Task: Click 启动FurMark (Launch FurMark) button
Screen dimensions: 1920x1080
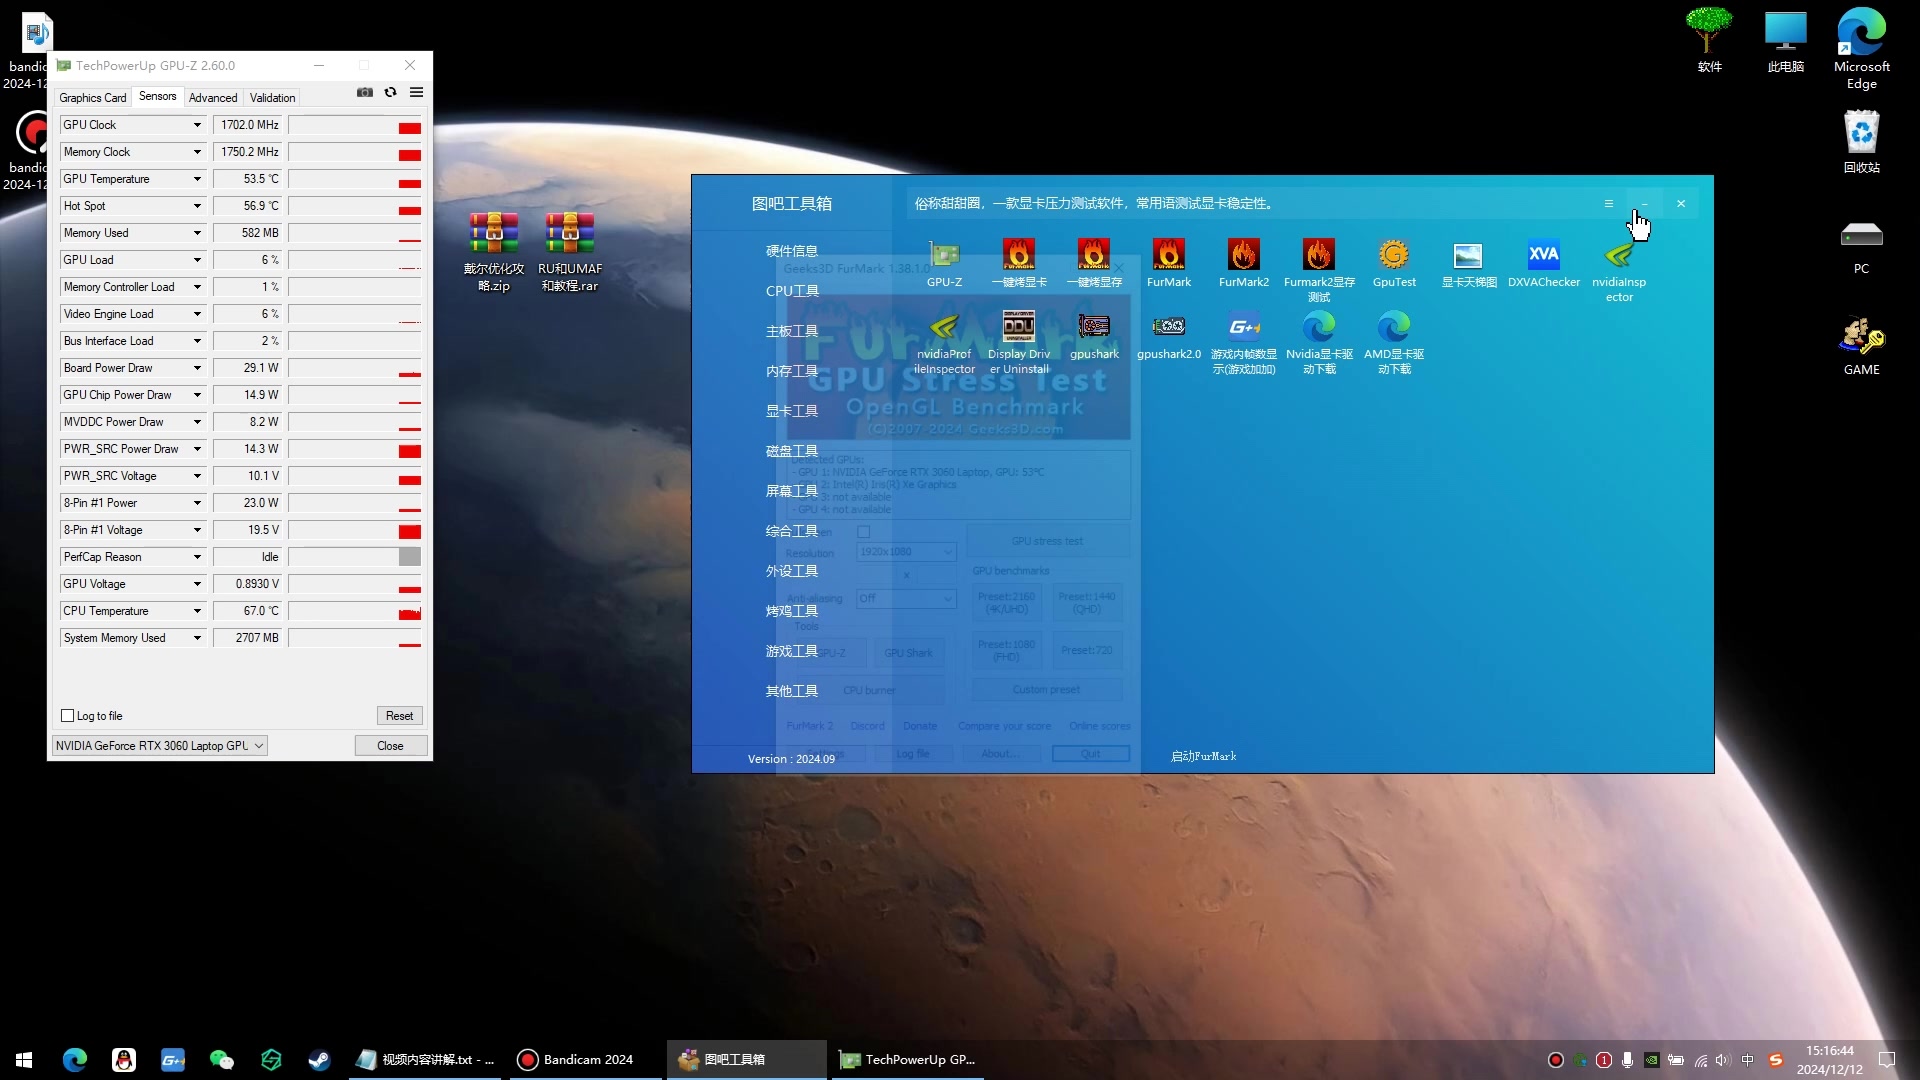Action: coord(1201,756)
